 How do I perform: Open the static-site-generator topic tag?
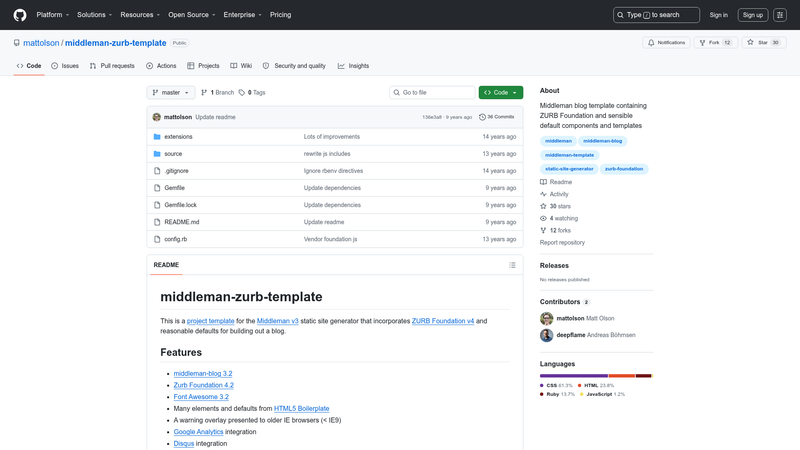[x=569, y=169]
